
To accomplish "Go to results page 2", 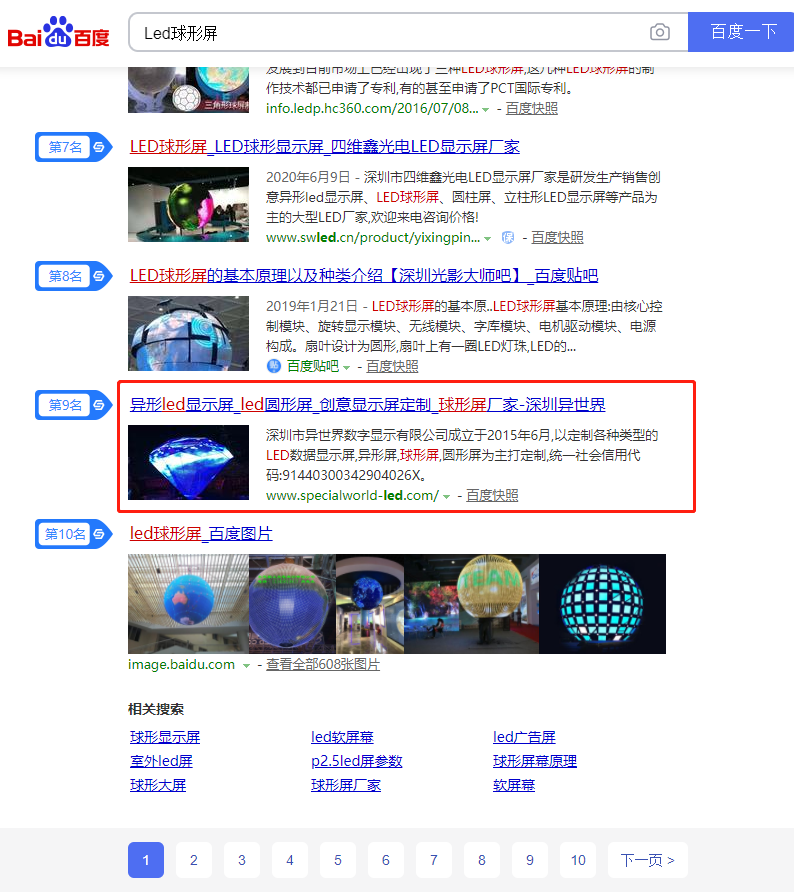I will [x=194, y=860].
